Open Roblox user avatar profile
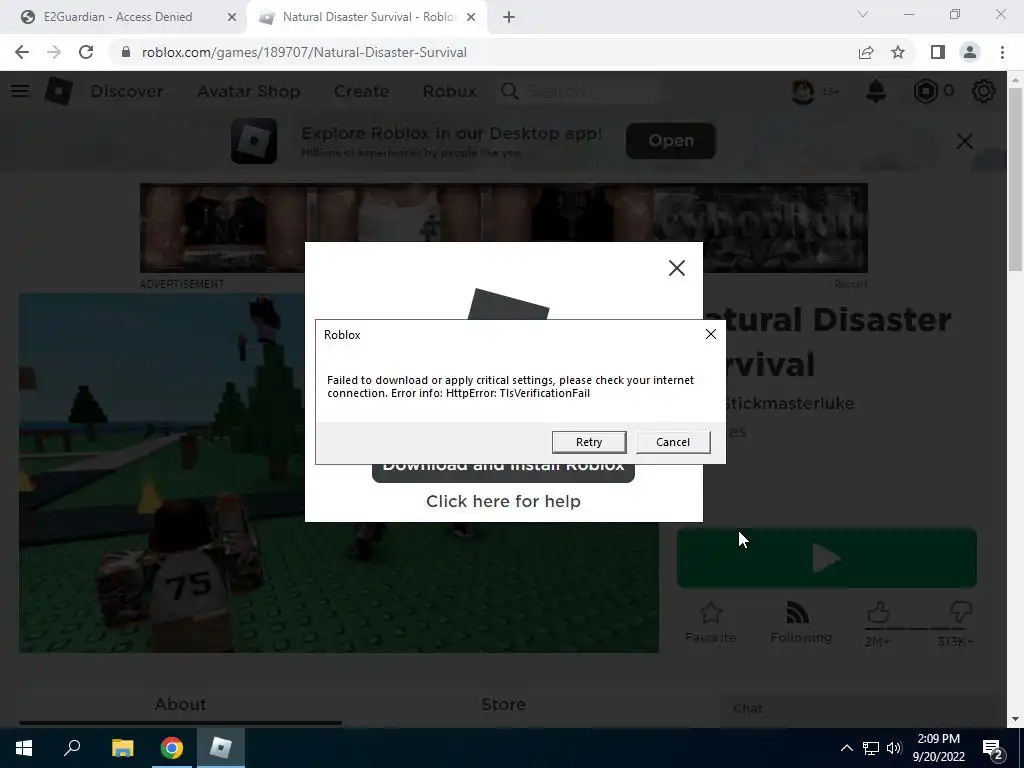The image size is (1024, 768). (803, 91)
